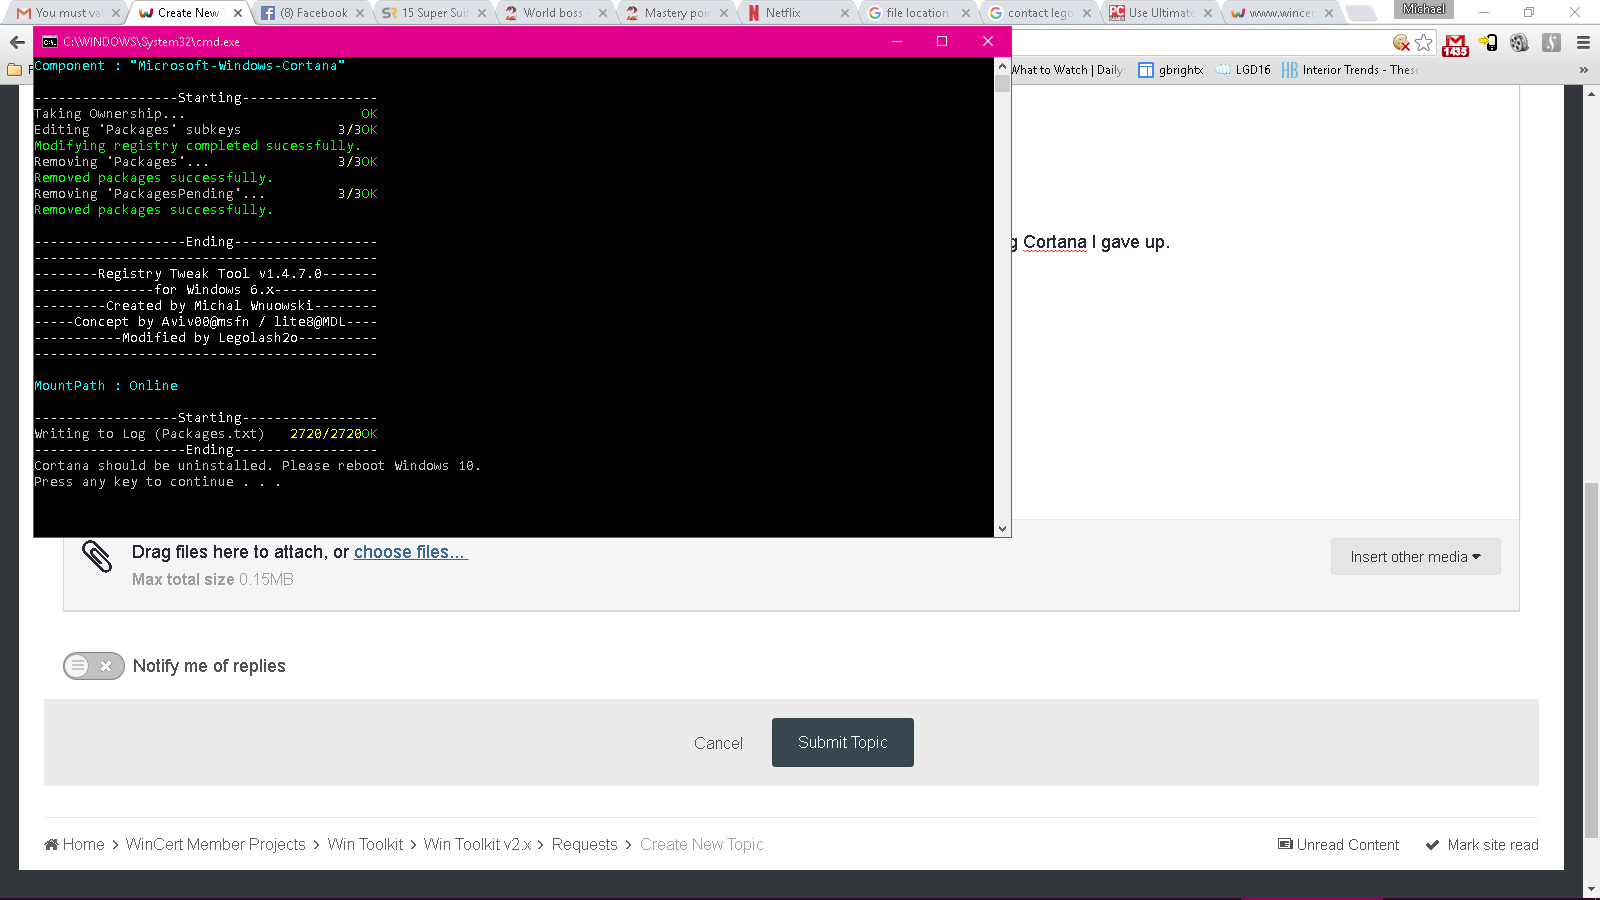Click the browser back arrow
Screen dimensions: 1600x900
tap(17, 42)
